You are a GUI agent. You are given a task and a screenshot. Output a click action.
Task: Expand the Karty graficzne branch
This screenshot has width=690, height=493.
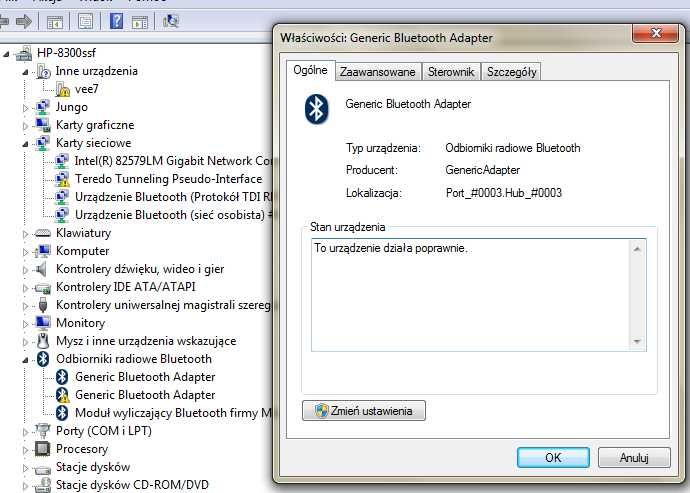click(25, 126)
